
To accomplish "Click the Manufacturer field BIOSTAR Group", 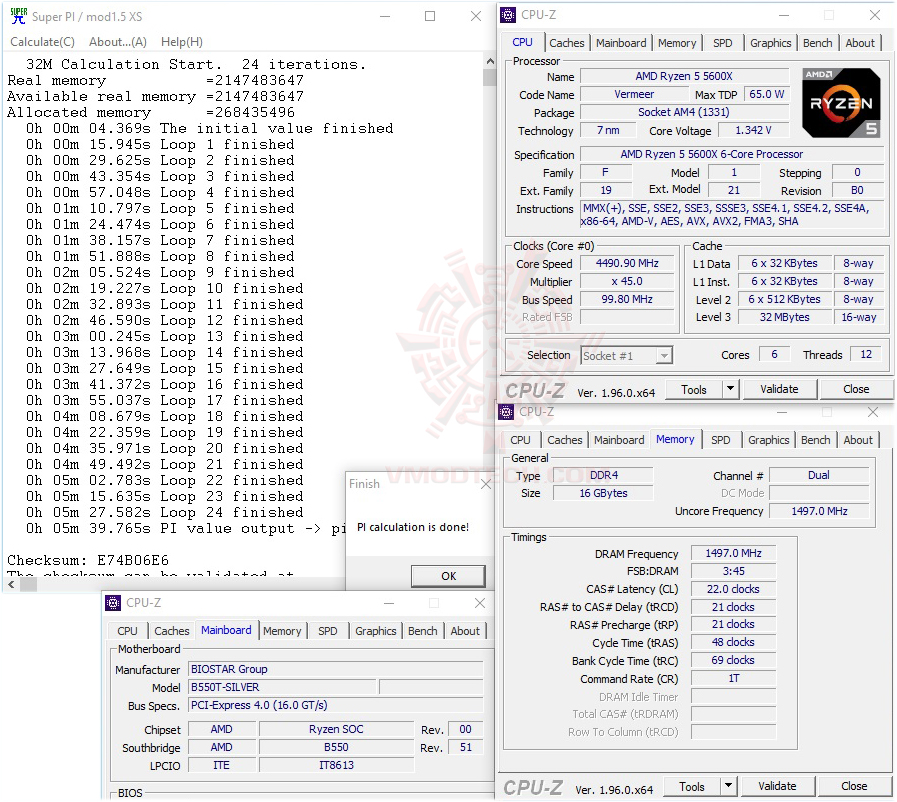I will tap(336, 669).
